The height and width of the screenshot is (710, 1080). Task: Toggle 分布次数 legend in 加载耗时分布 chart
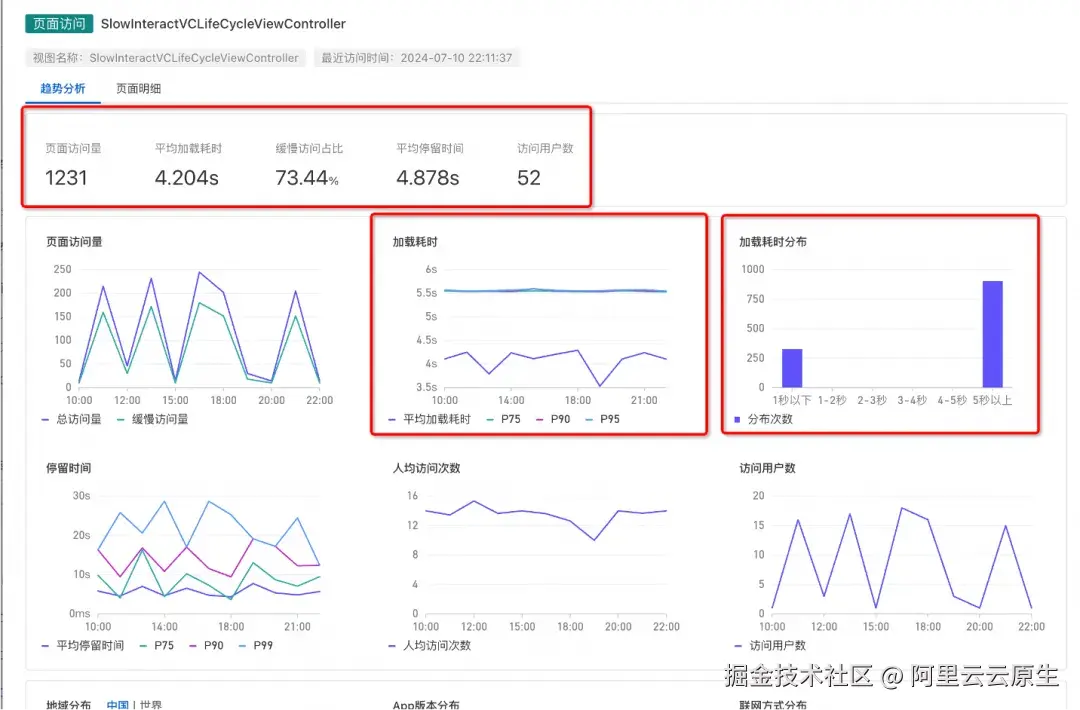point(763,419)
